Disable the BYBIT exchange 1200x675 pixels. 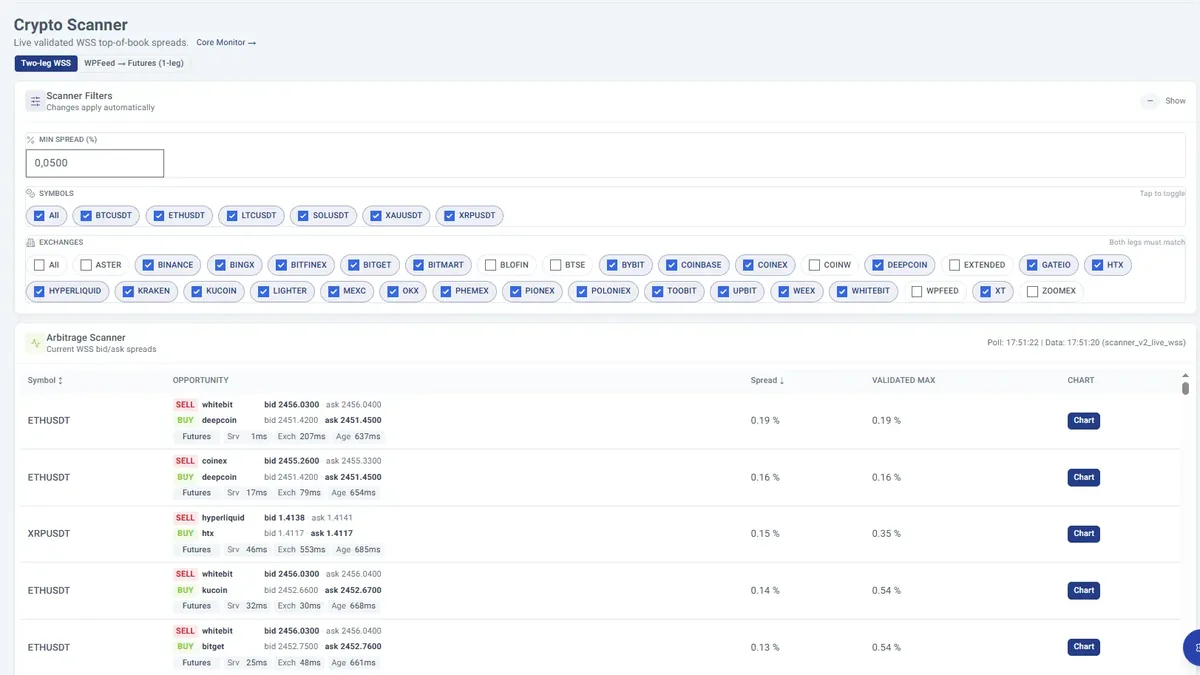tap(611, 265)
